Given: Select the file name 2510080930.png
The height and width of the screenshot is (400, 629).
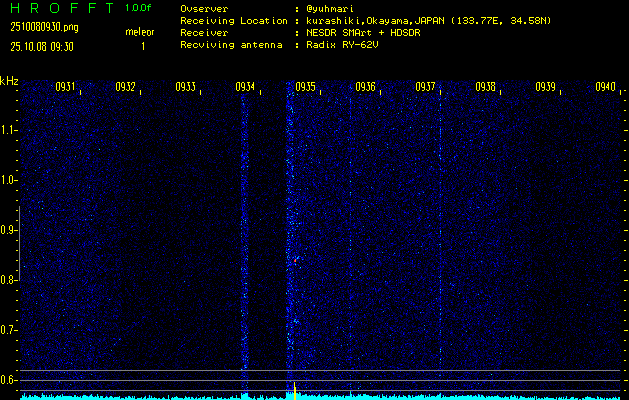Looking at the screenshot, I should point(45,27).
